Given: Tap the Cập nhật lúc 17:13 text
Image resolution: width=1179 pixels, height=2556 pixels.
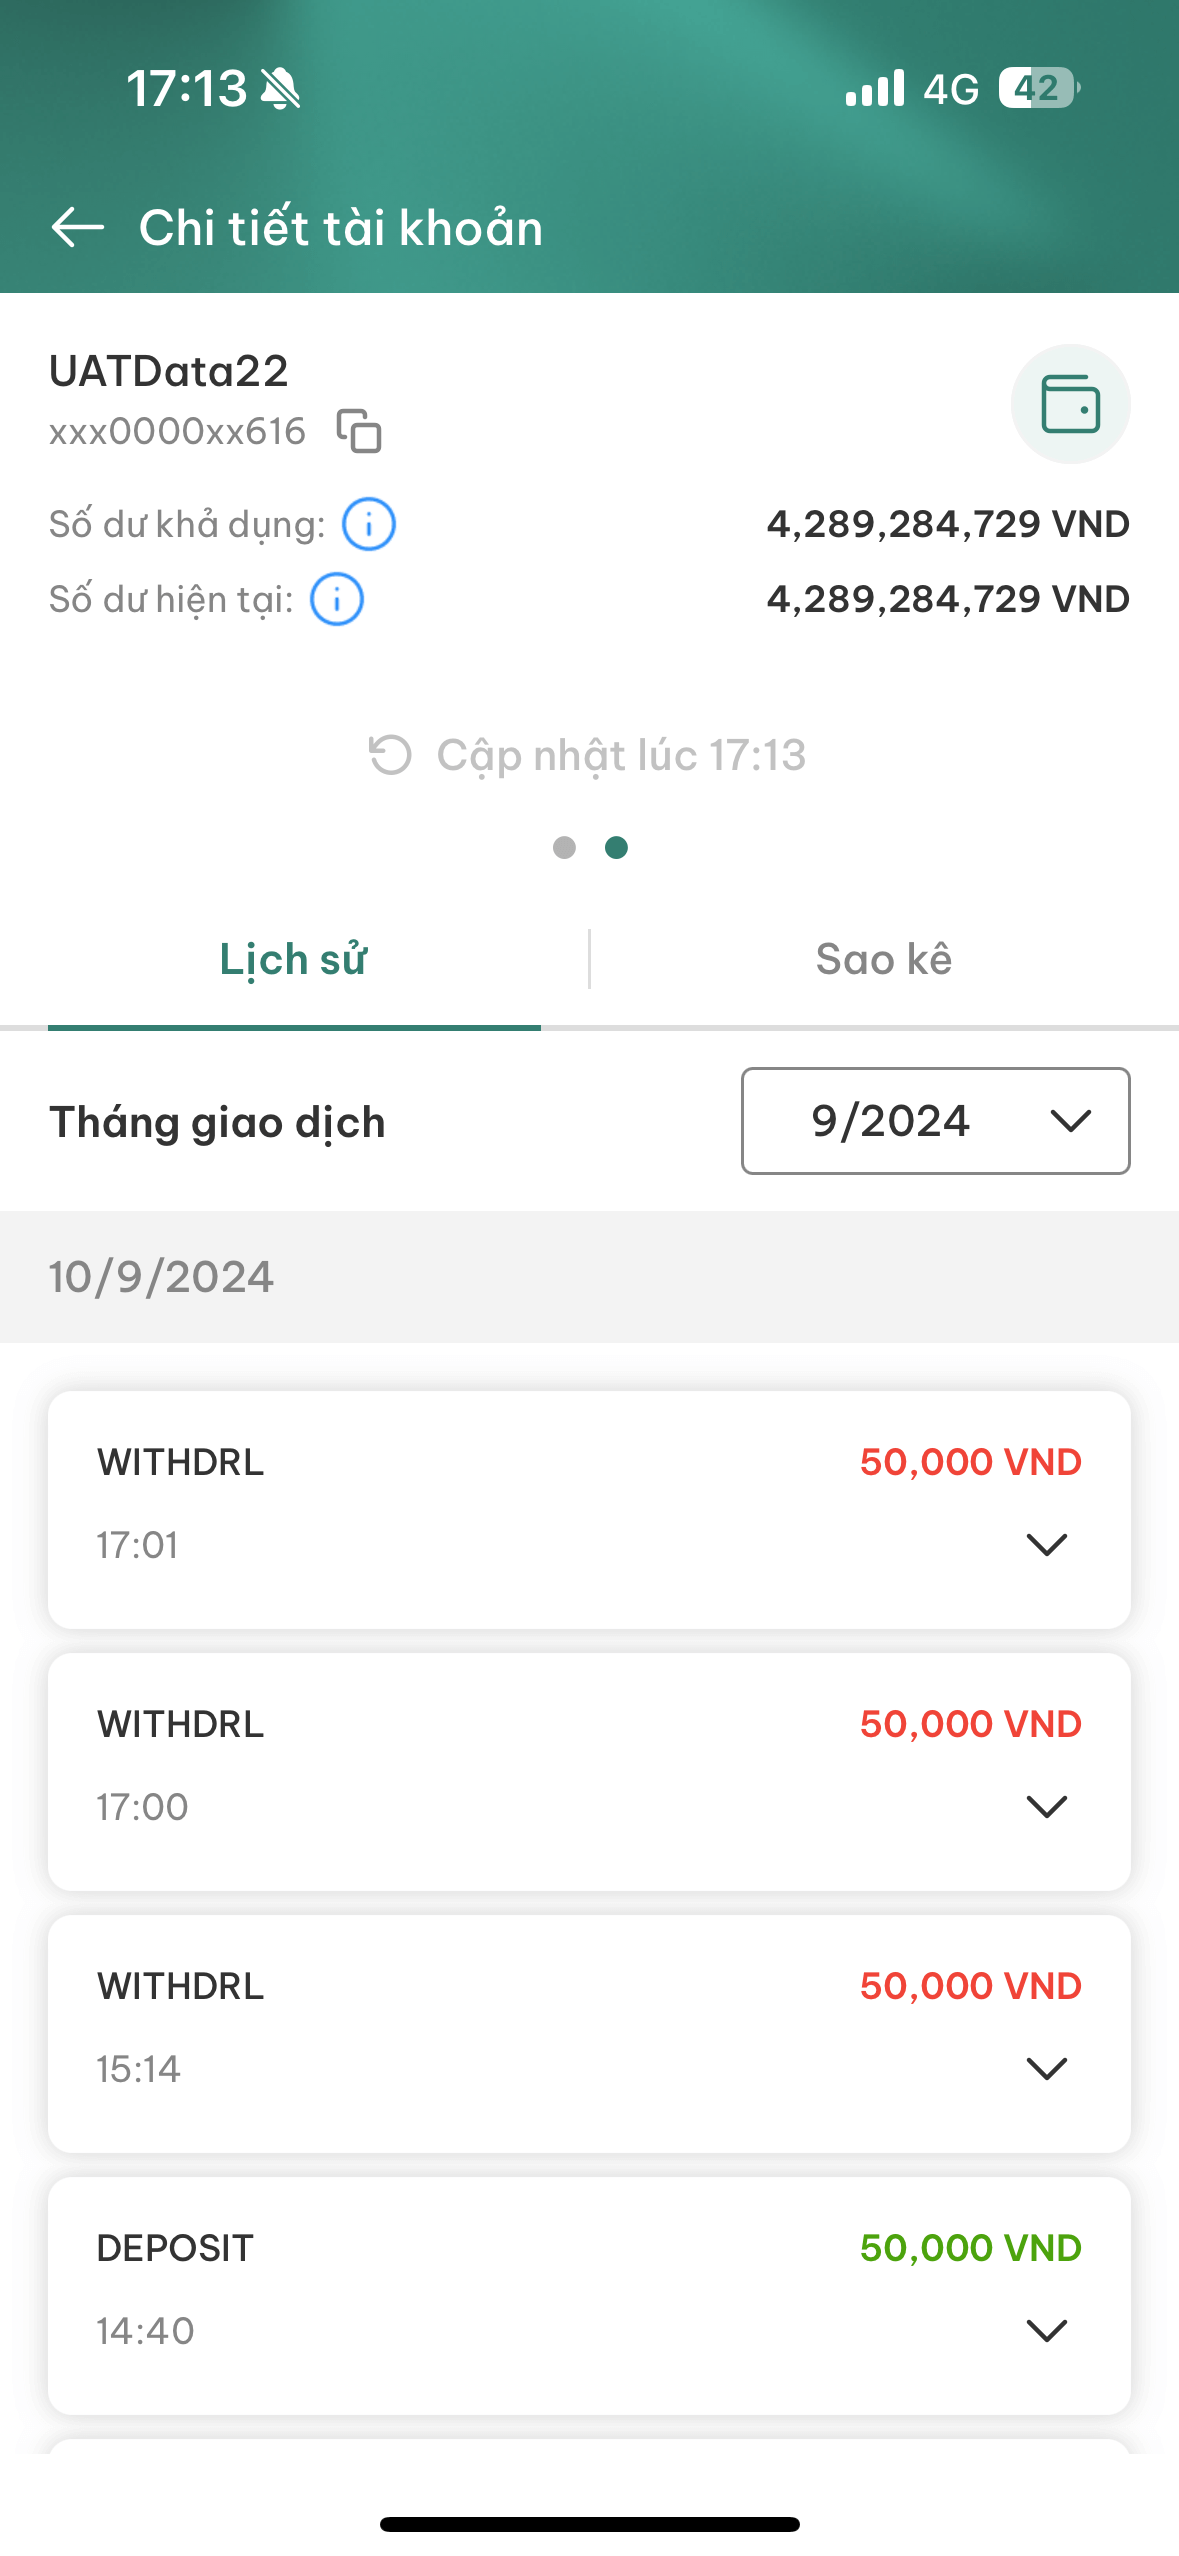Looking at the screenshot, I should tap(621, 756).
